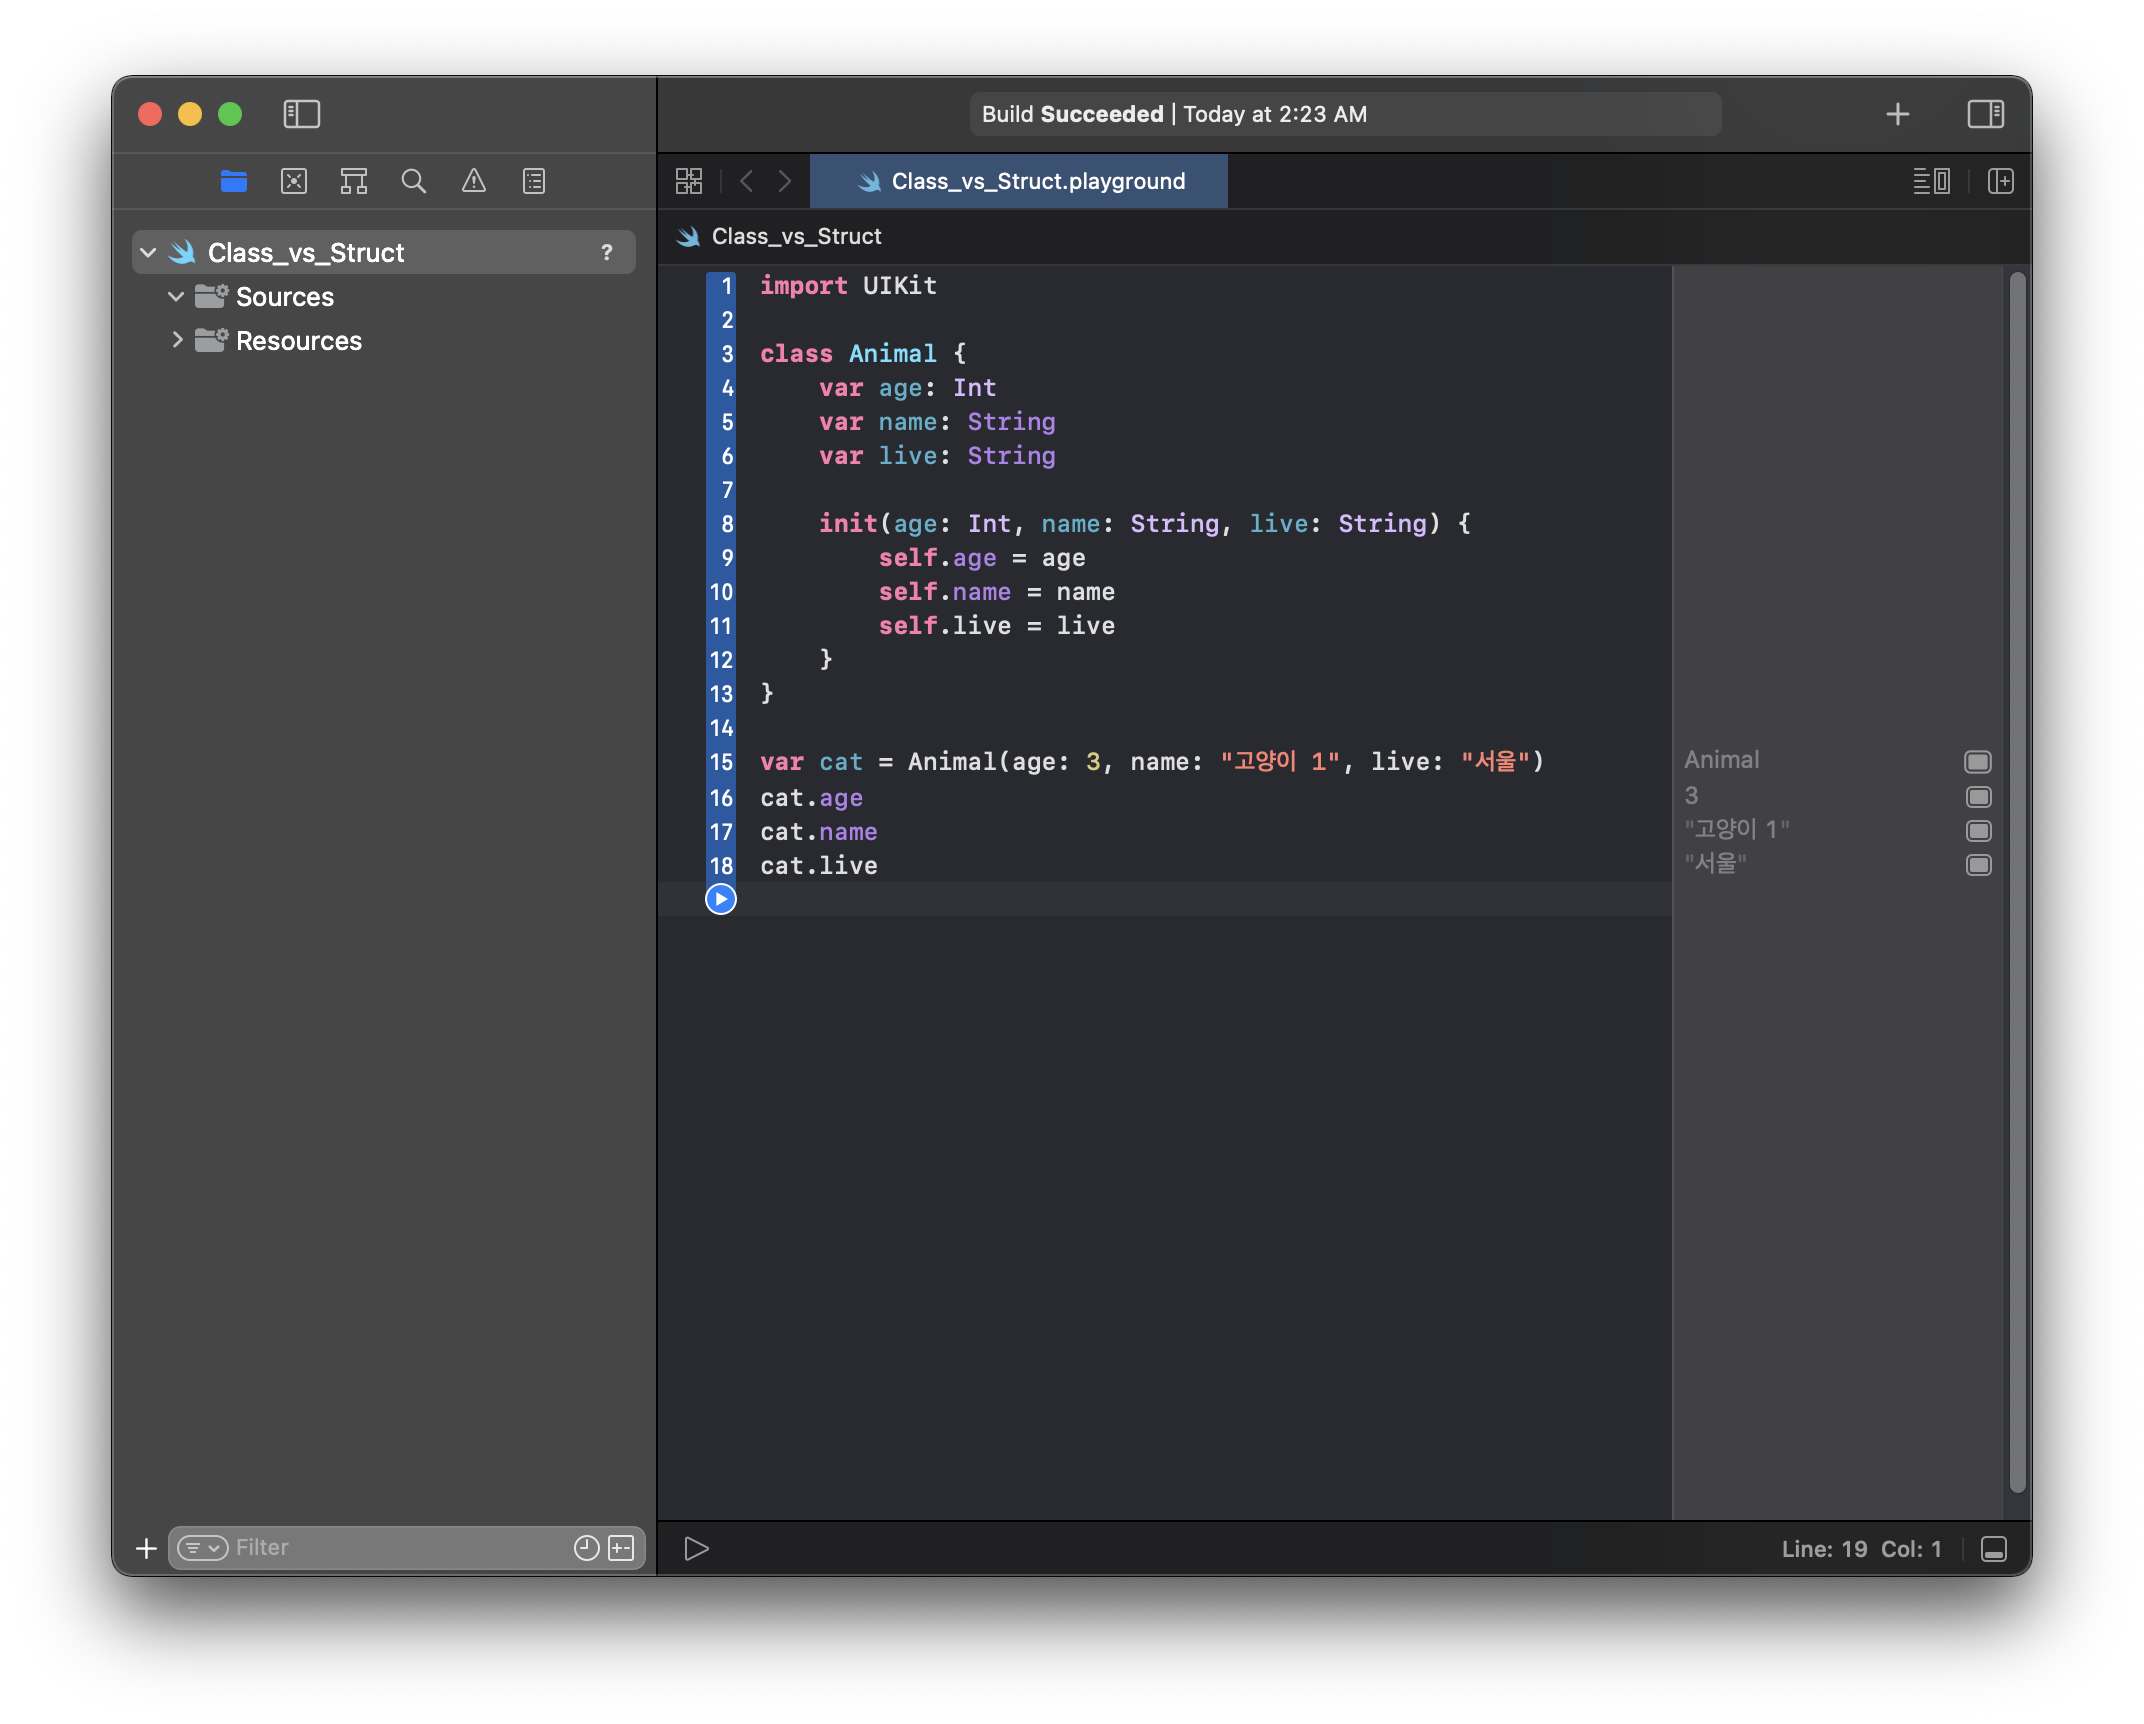The height and width of the screenshot is (1724, 2144).
Task: Select the project navigator folder icon
Action: coord(234,181)
